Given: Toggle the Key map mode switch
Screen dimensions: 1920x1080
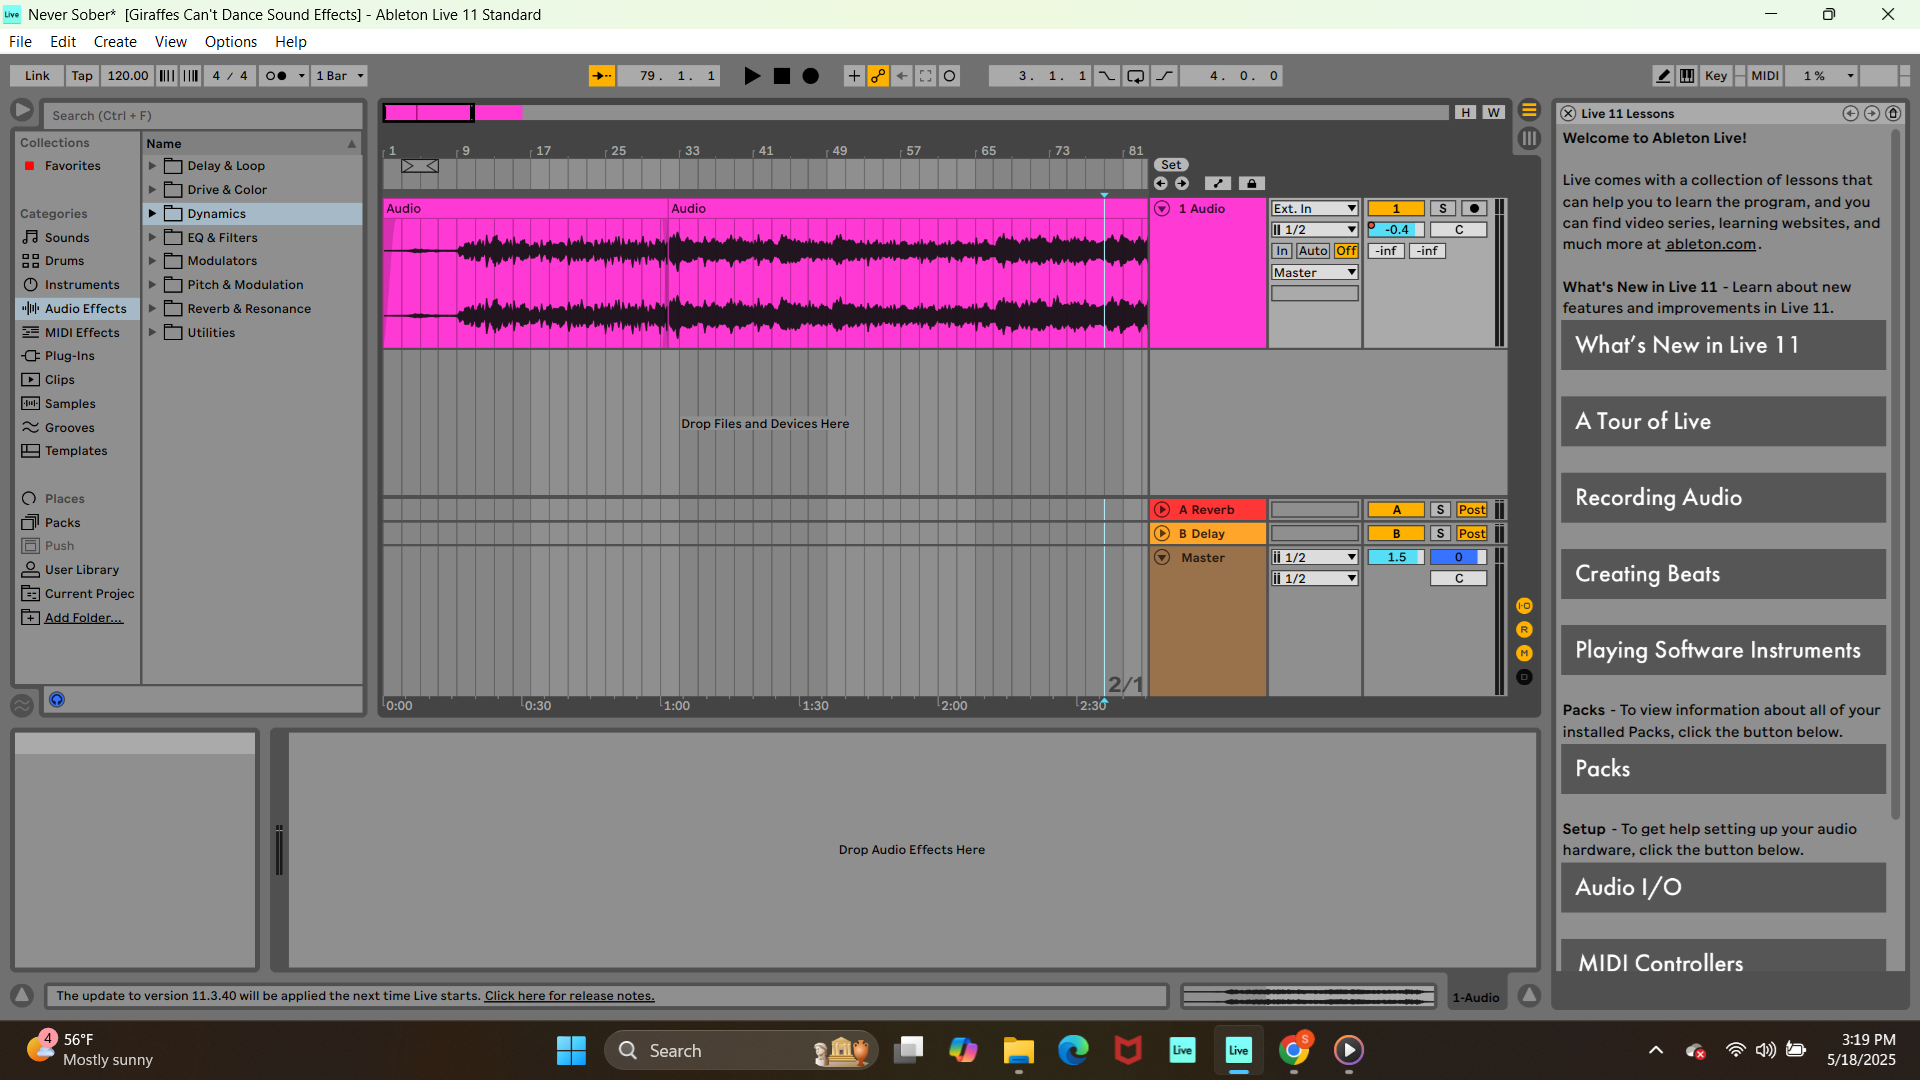Looking at the screenshot, I should coord(1716,76).
